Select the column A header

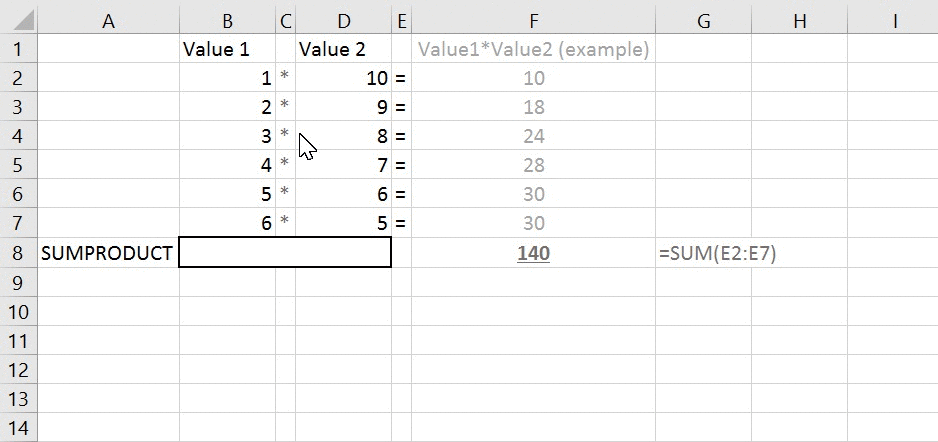coord(108,20)
